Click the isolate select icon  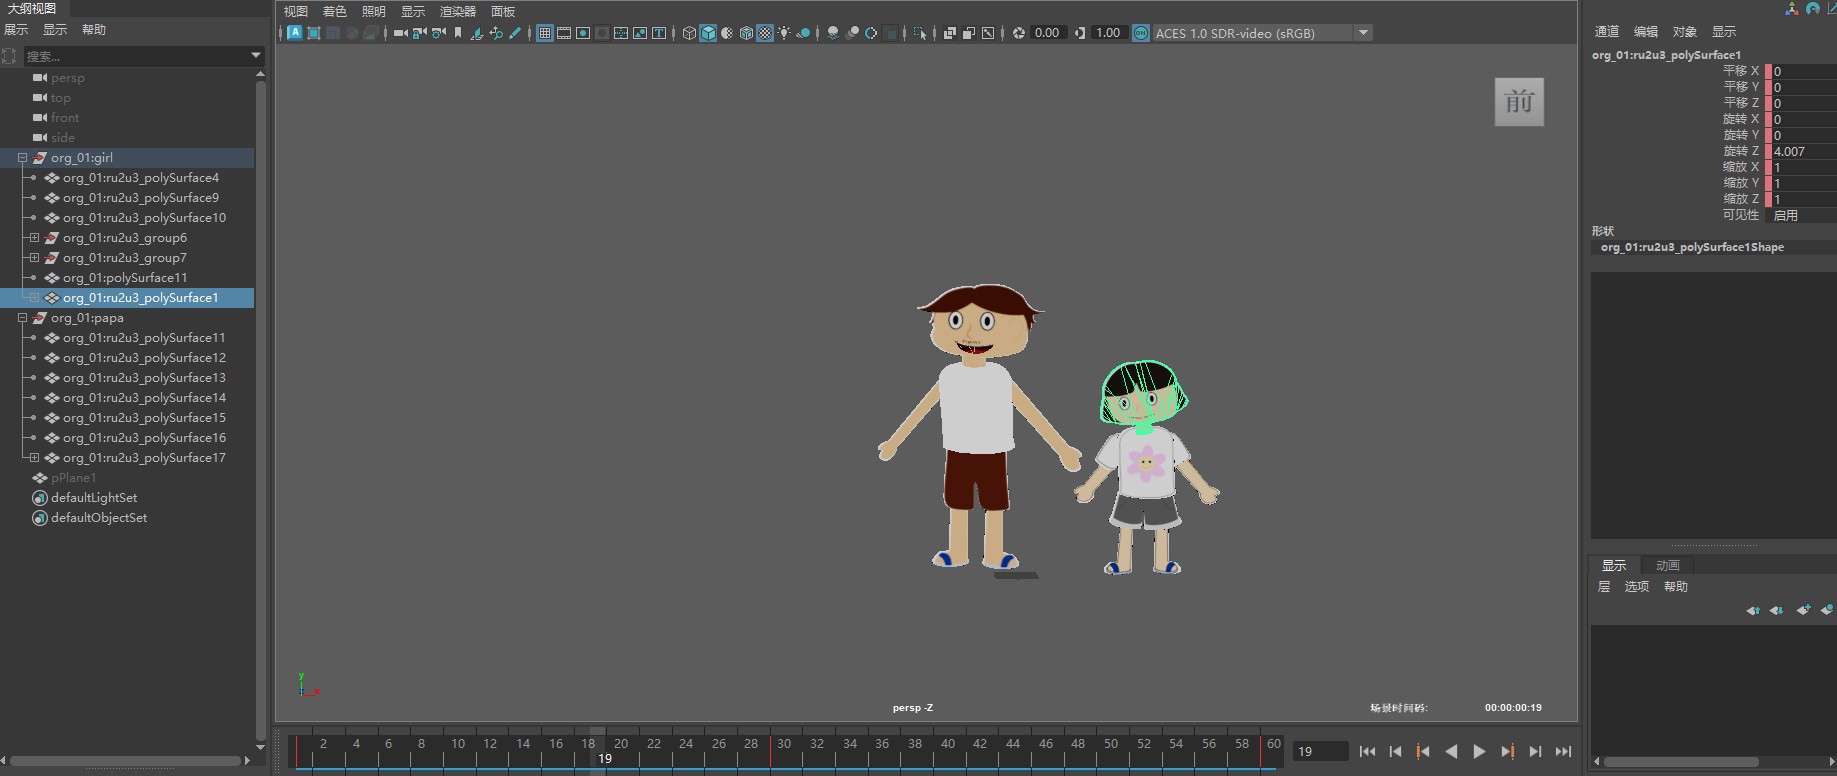click(920, 33)
